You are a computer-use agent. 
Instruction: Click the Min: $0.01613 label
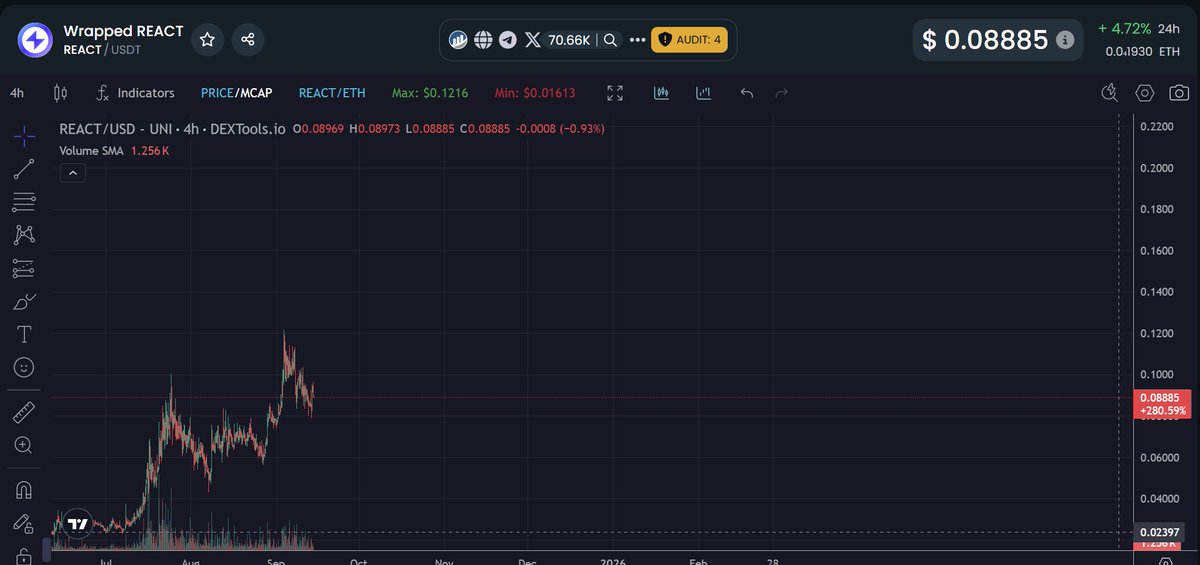coord(535,93)
